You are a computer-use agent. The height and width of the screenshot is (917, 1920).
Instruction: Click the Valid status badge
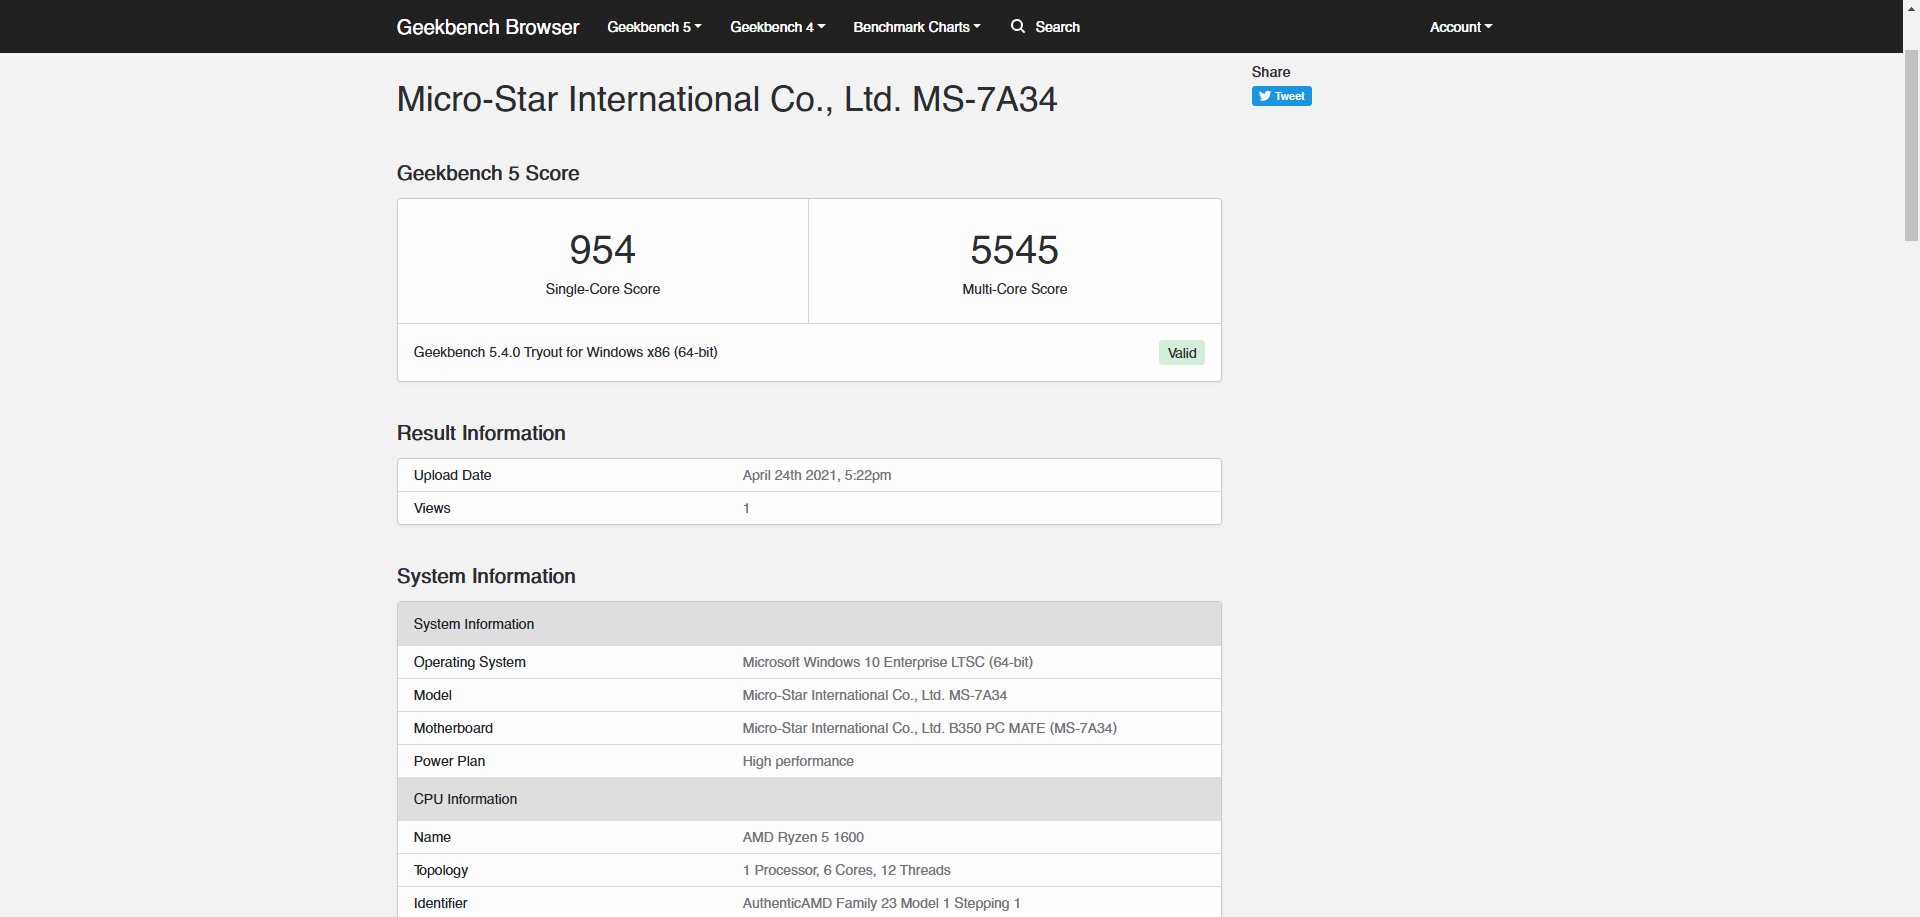pos(1182,353)
